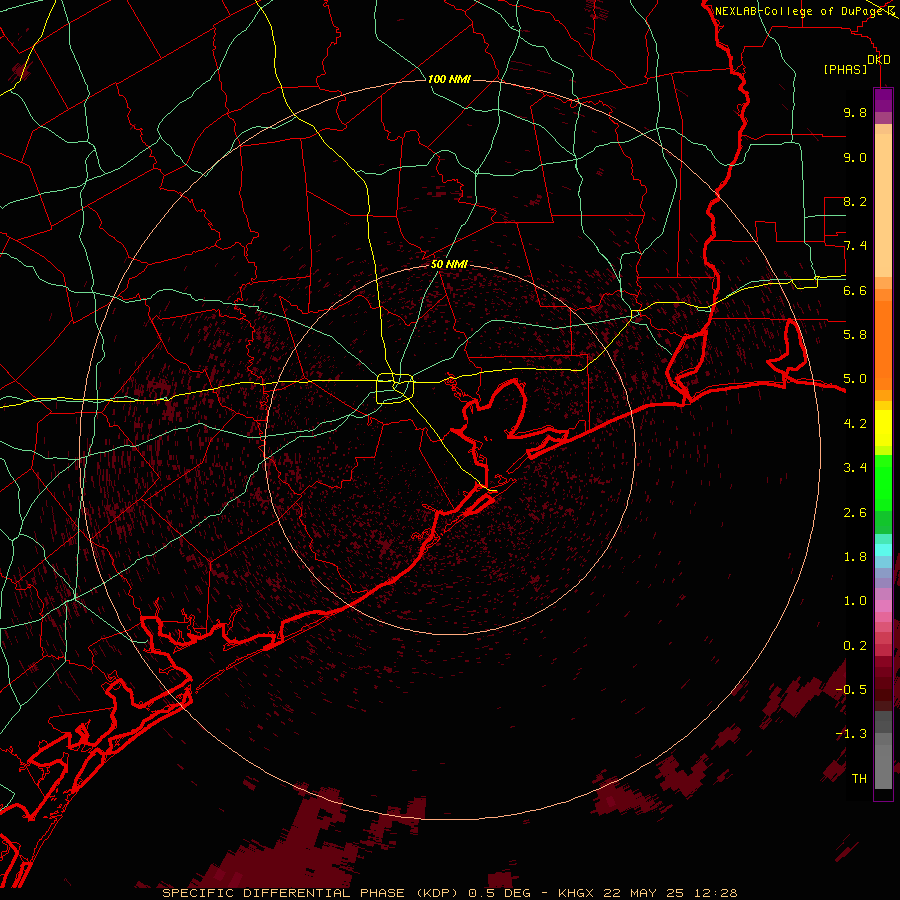Click the "SPECIFIC DIFFERENTIAL PHASE (KDP)" caption text
Image resolution: width=900 pixels, height=900 pixels.
pyautogui.click(x=312, y=893)
